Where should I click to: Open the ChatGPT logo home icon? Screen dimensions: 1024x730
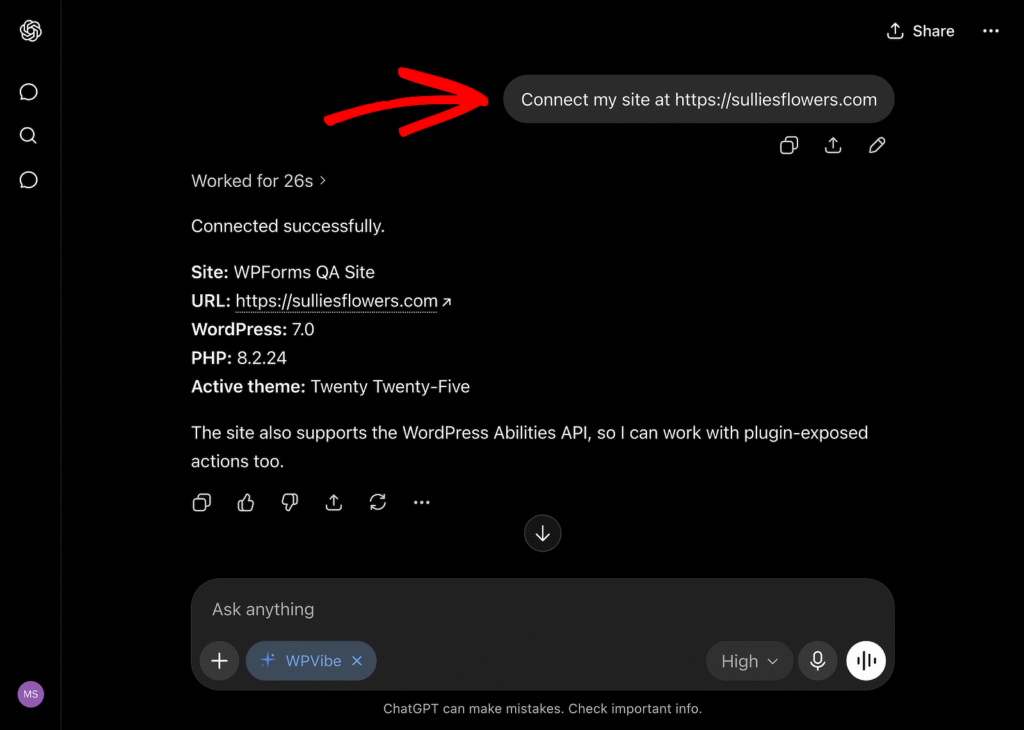[x=31, y=31]
